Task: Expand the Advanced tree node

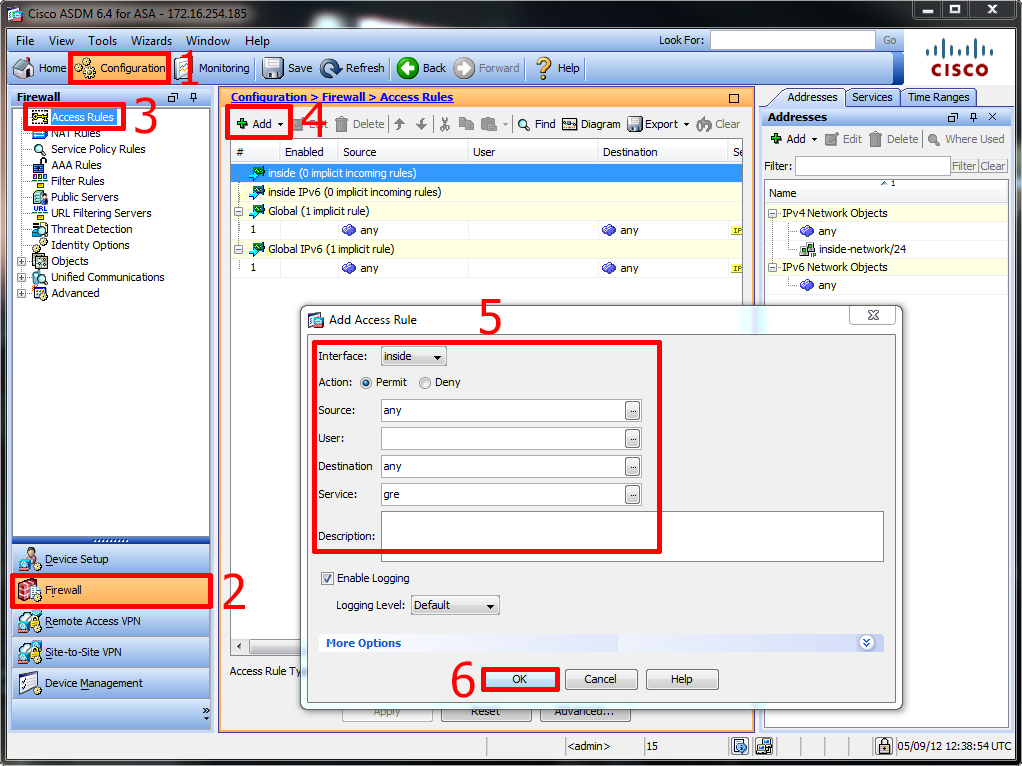Action: 22,293
